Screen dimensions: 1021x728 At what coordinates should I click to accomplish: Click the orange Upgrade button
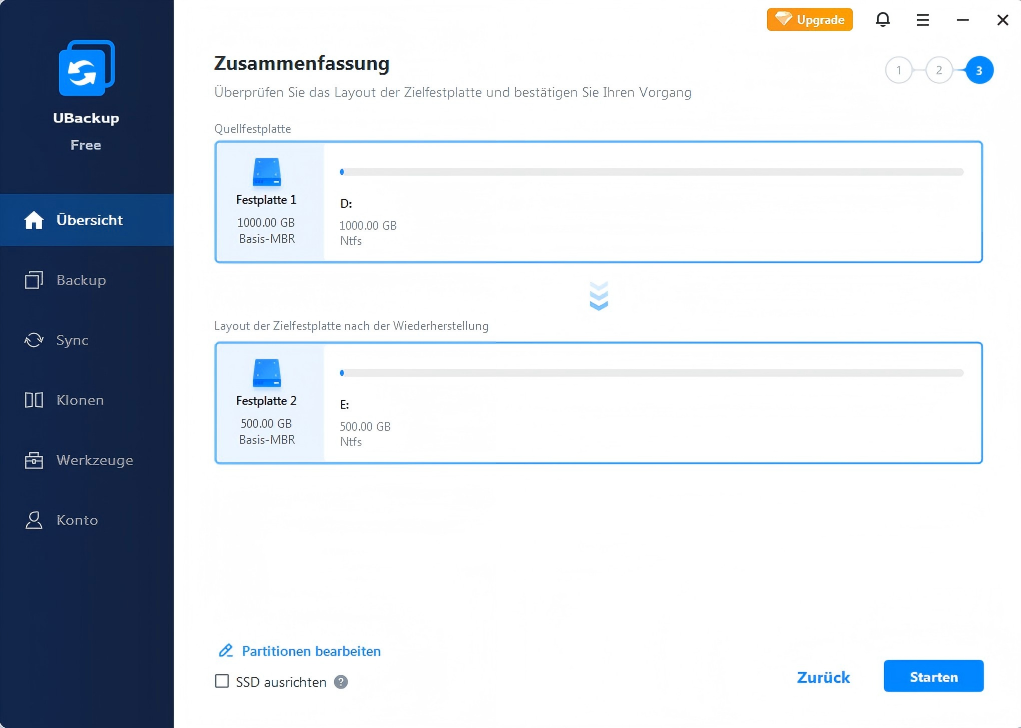click(x=810, y=19)
